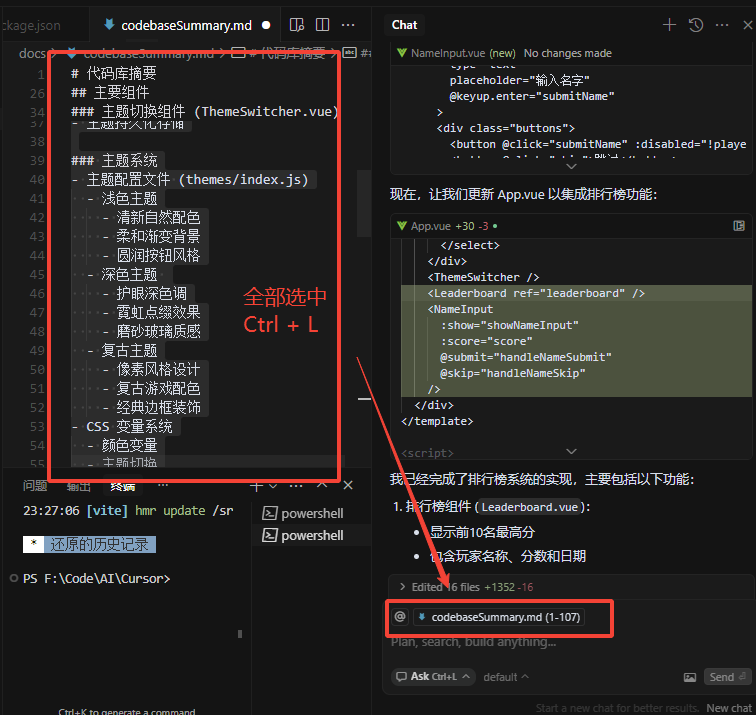
Task: Click the @ add context button
Action: 400,617
